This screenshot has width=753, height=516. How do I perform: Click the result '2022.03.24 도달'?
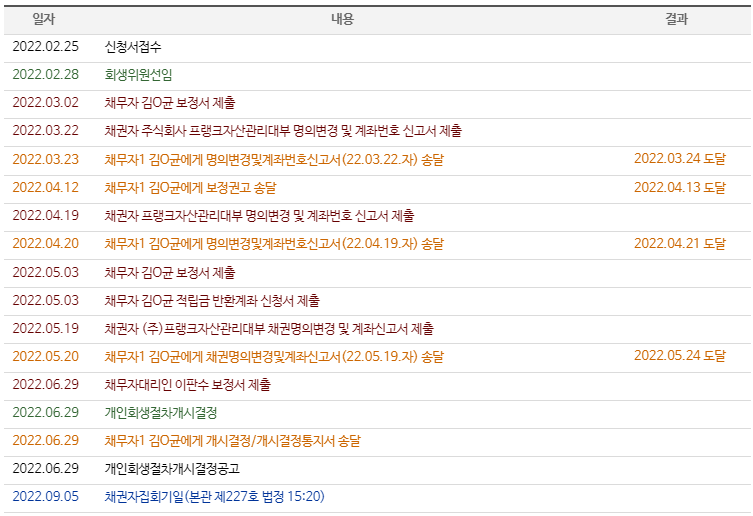(x=680, y=159)
